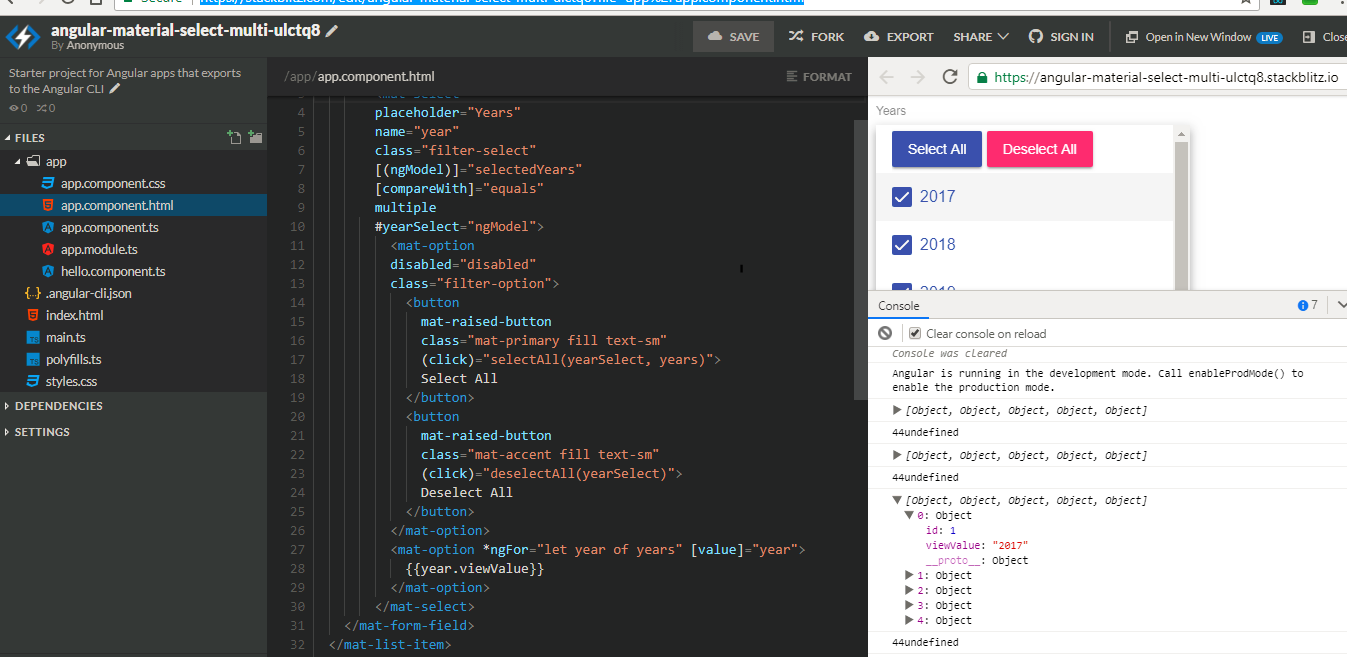Open the hello.component.ts file
The height and width of the screenshot is (657, 1347).
(113, 271)
